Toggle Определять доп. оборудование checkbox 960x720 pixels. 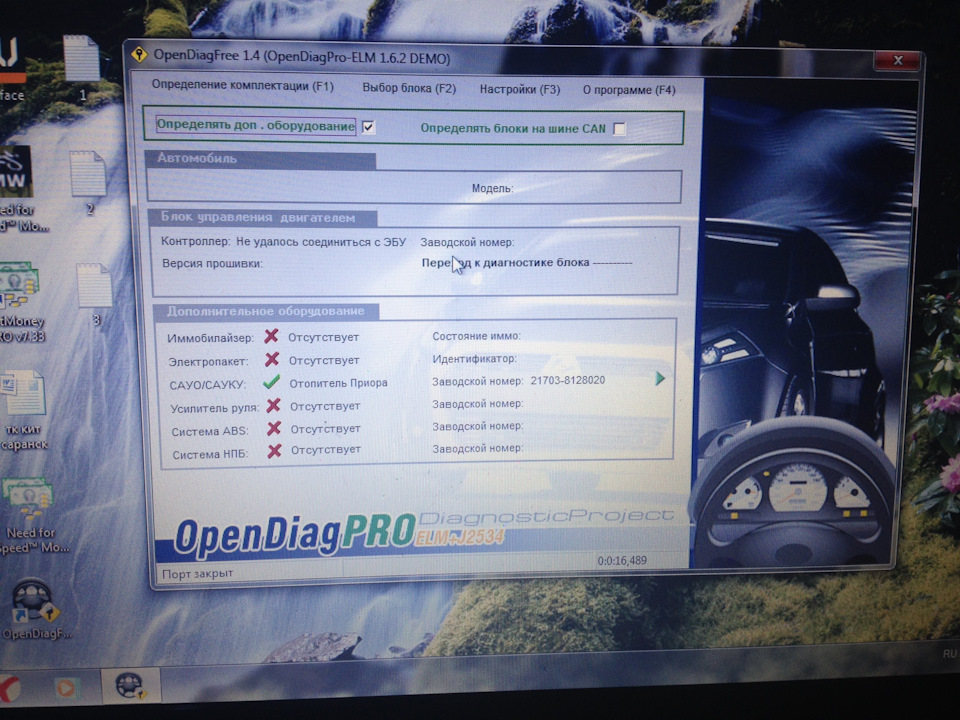369,127
